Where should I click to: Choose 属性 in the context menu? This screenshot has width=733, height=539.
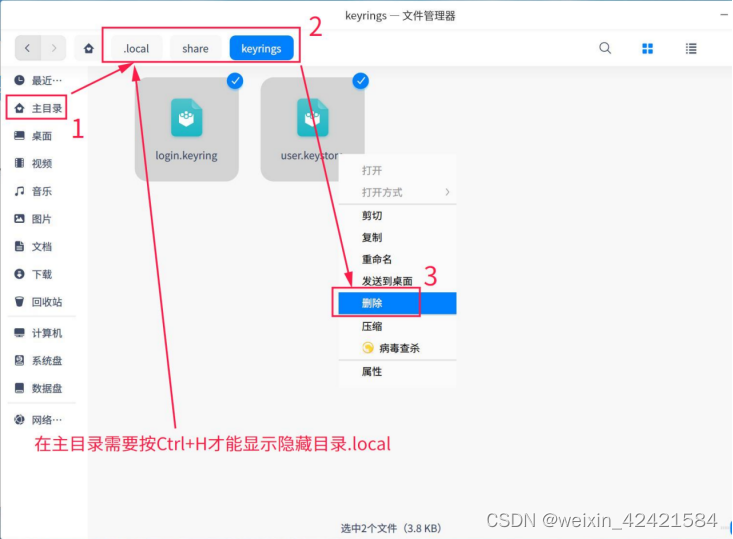397,372
